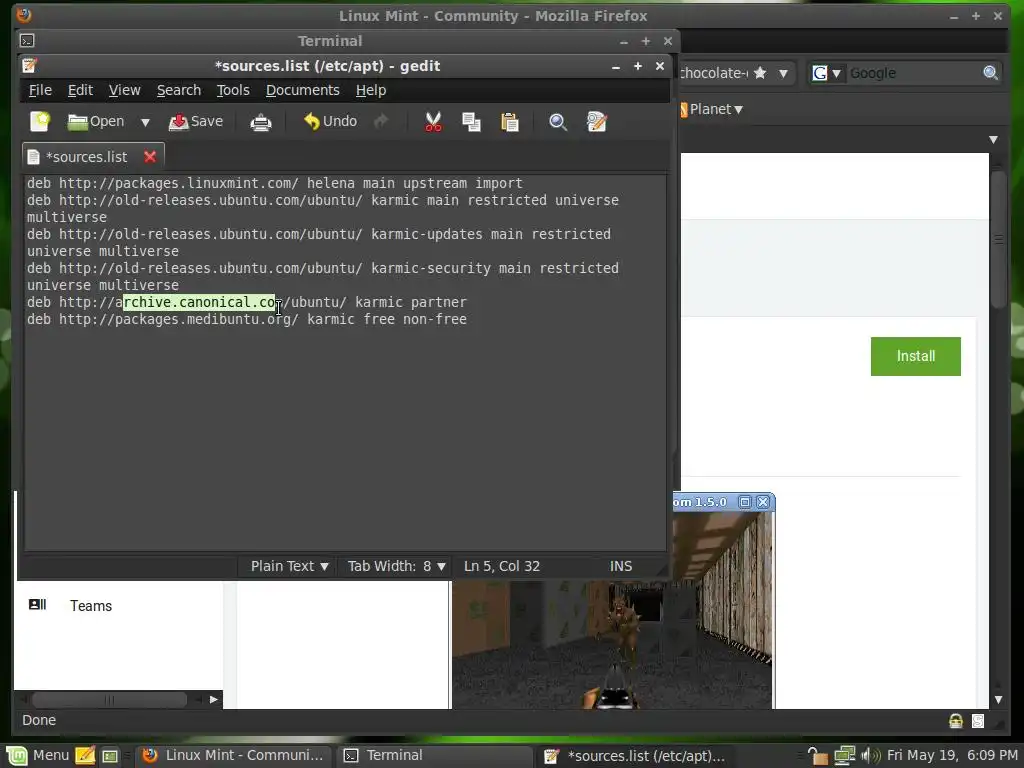Open the search engine selector dropdown

(827, 73)
